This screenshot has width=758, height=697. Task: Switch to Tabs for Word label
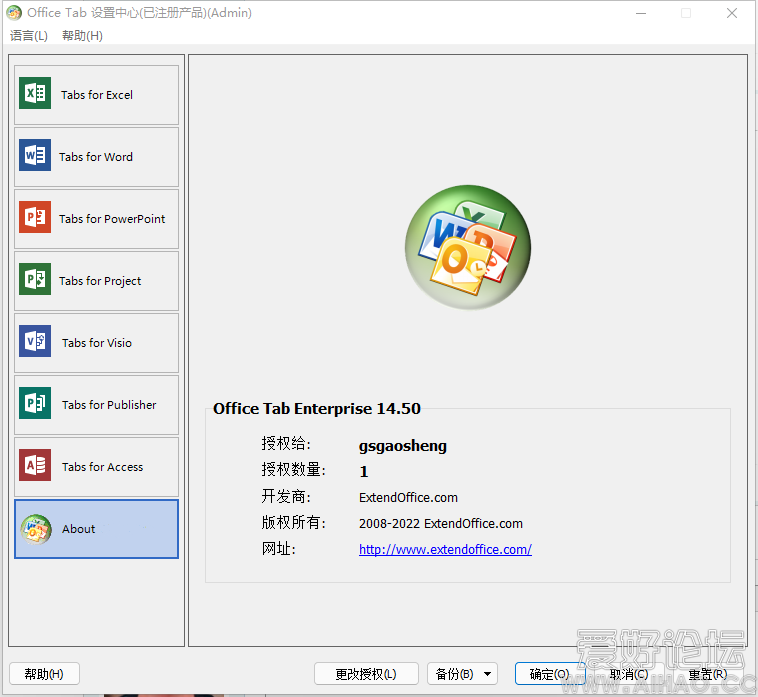96,157
